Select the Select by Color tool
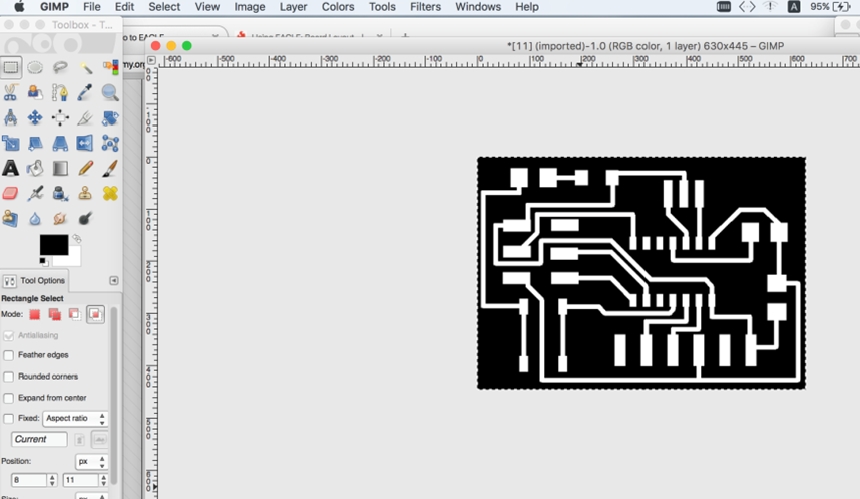The width and height of the screenshot is (860, 499). pyautogui.click(x=110, y=67)
